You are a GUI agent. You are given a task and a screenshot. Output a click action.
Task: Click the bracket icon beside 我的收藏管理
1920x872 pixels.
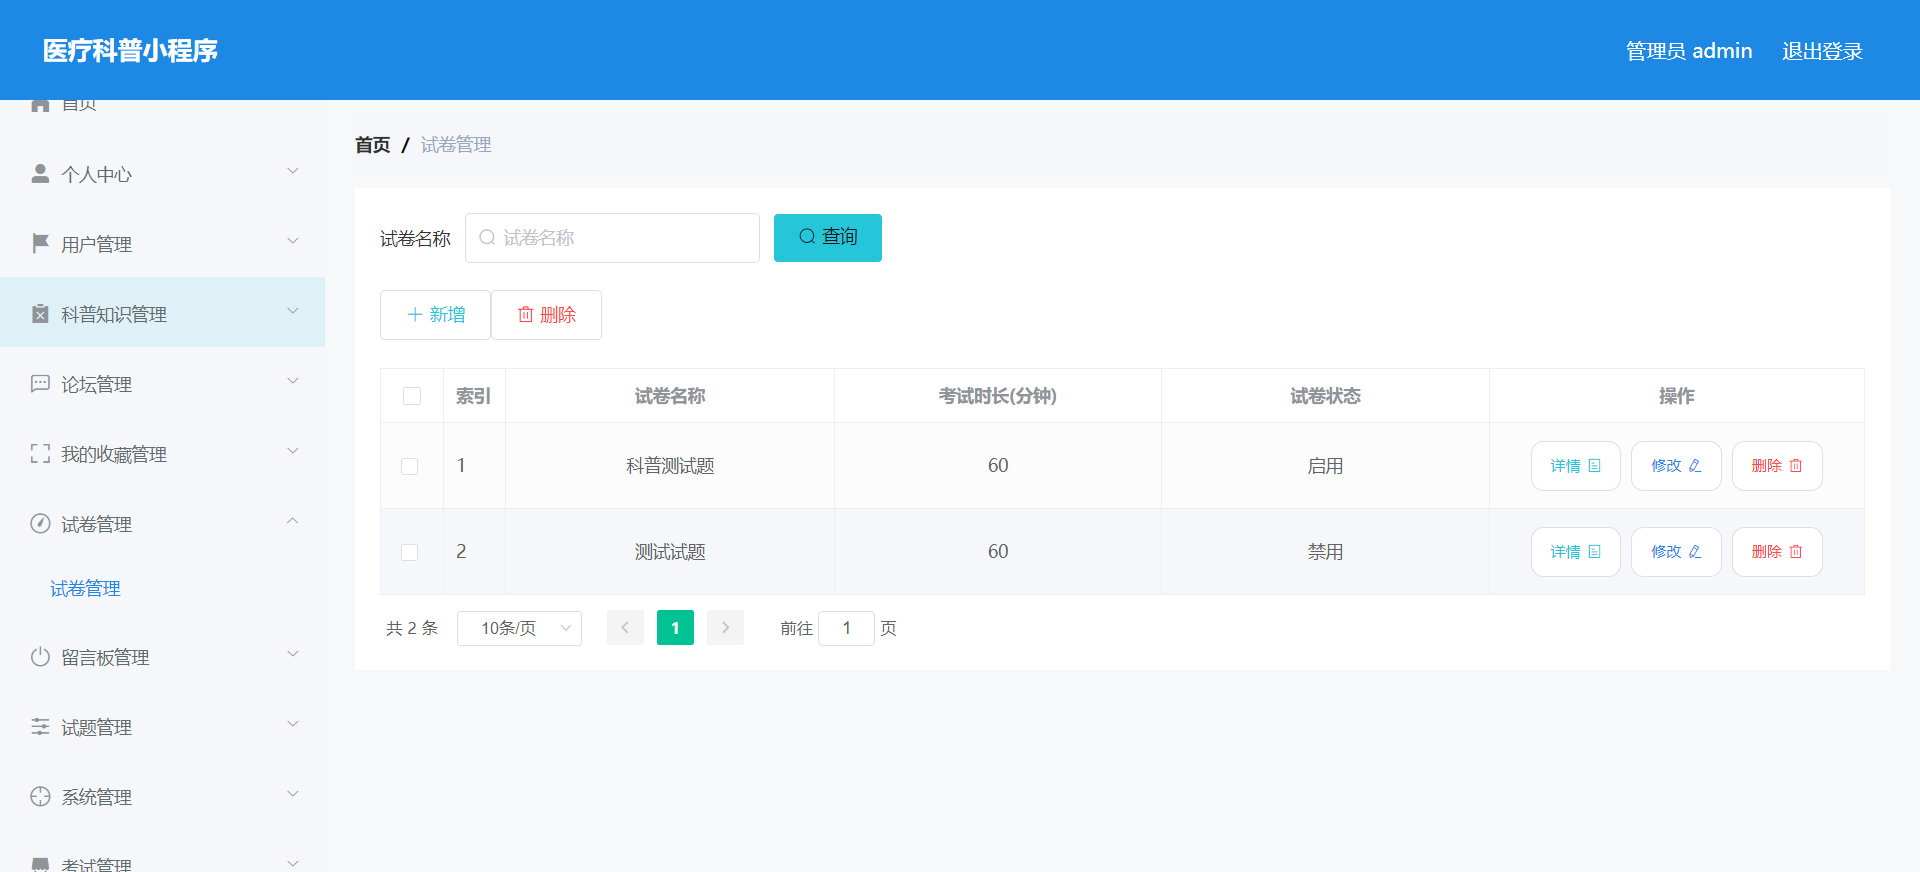pyautogui.click(x=40, y=454)
